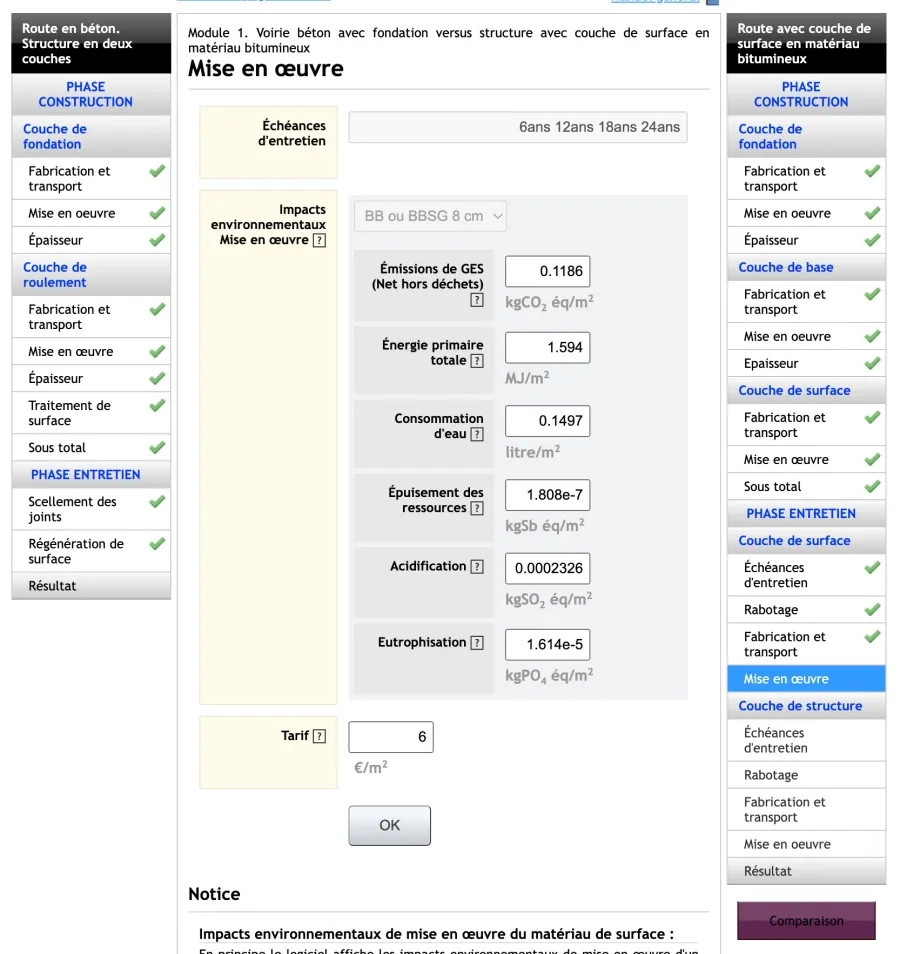Click the Eutrophisation help icon

coord(477,642)
